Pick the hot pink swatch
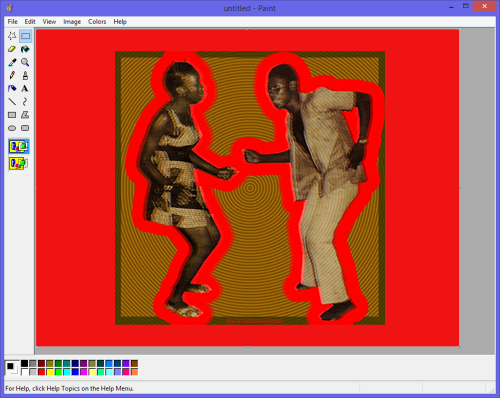The image size is (500, 398). (126, 372)
